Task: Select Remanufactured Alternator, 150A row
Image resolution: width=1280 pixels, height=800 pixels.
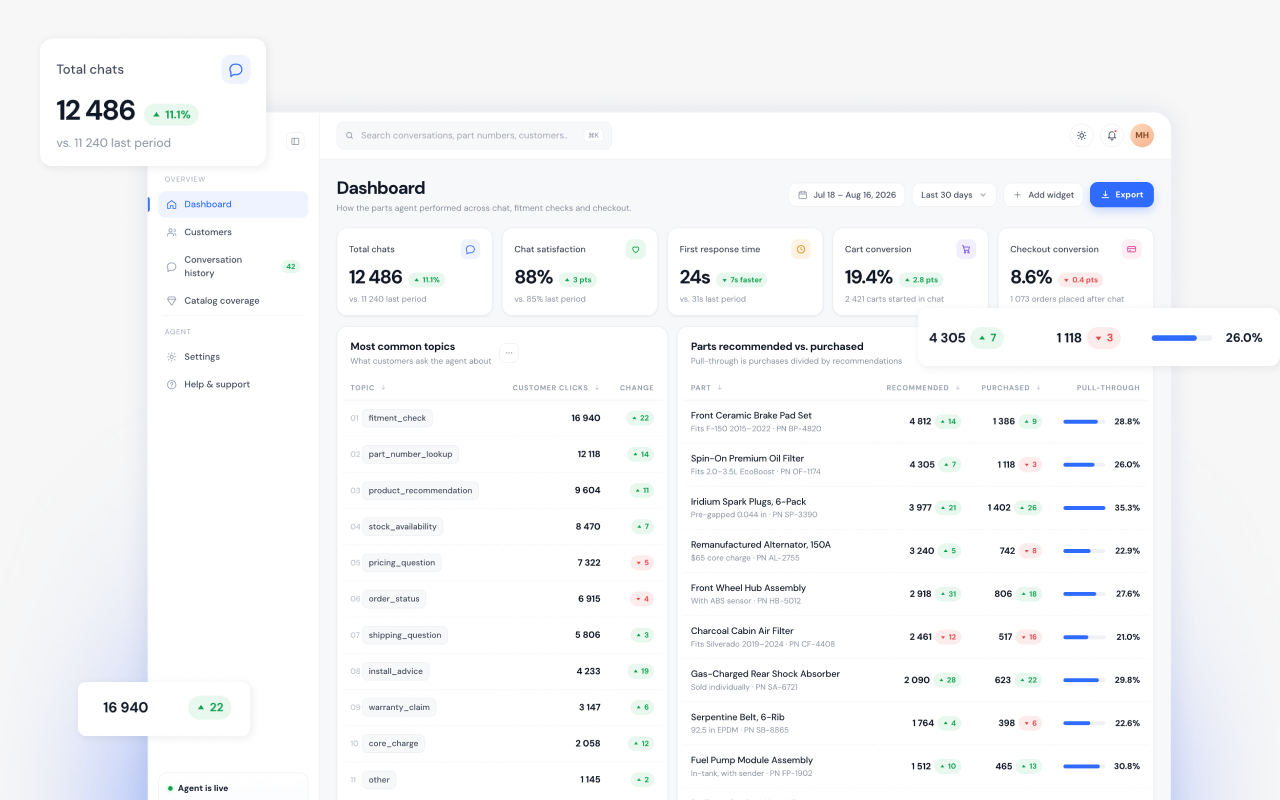Action: 915,551
